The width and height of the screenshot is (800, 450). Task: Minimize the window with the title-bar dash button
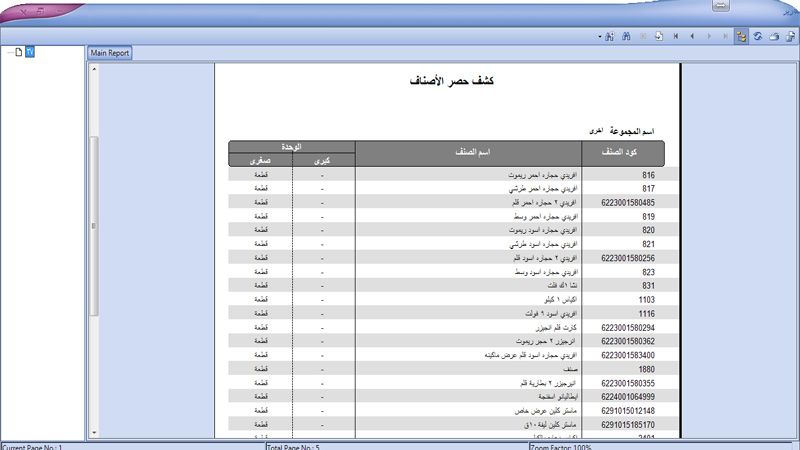pyautogui.click(x=59, y=11)
